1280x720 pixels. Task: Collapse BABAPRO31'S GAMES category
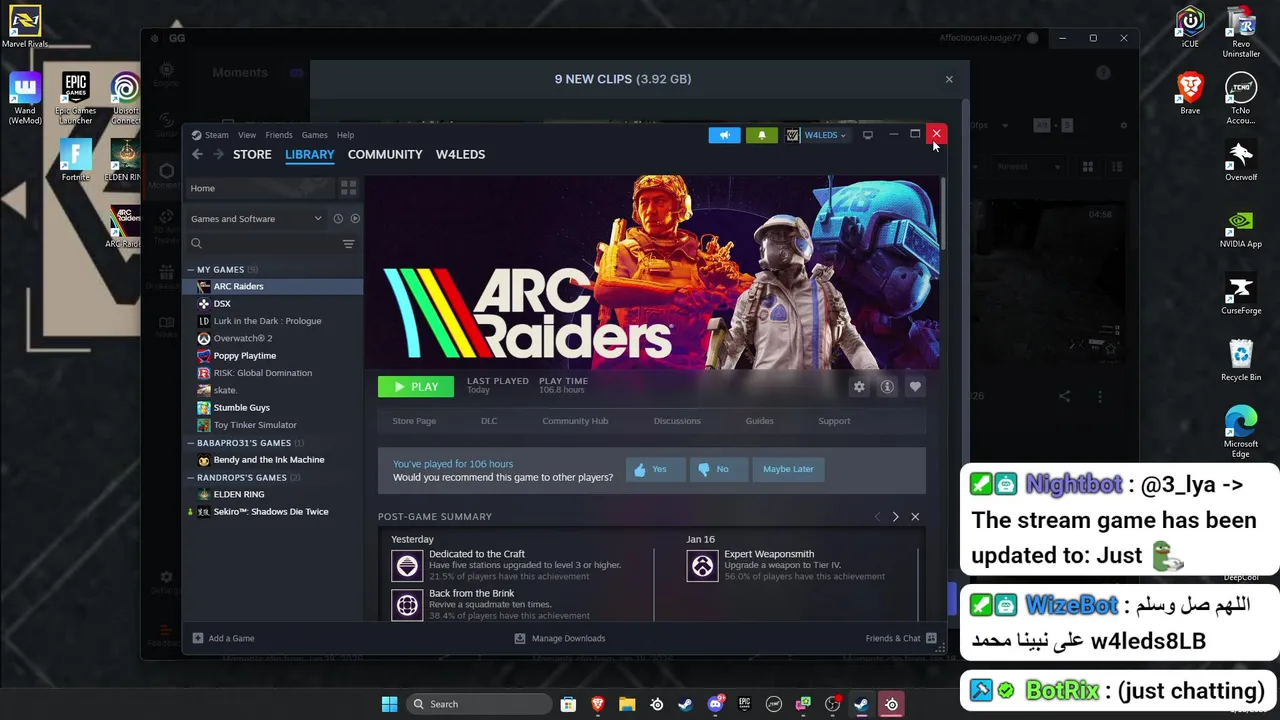[x=191, y=443]
